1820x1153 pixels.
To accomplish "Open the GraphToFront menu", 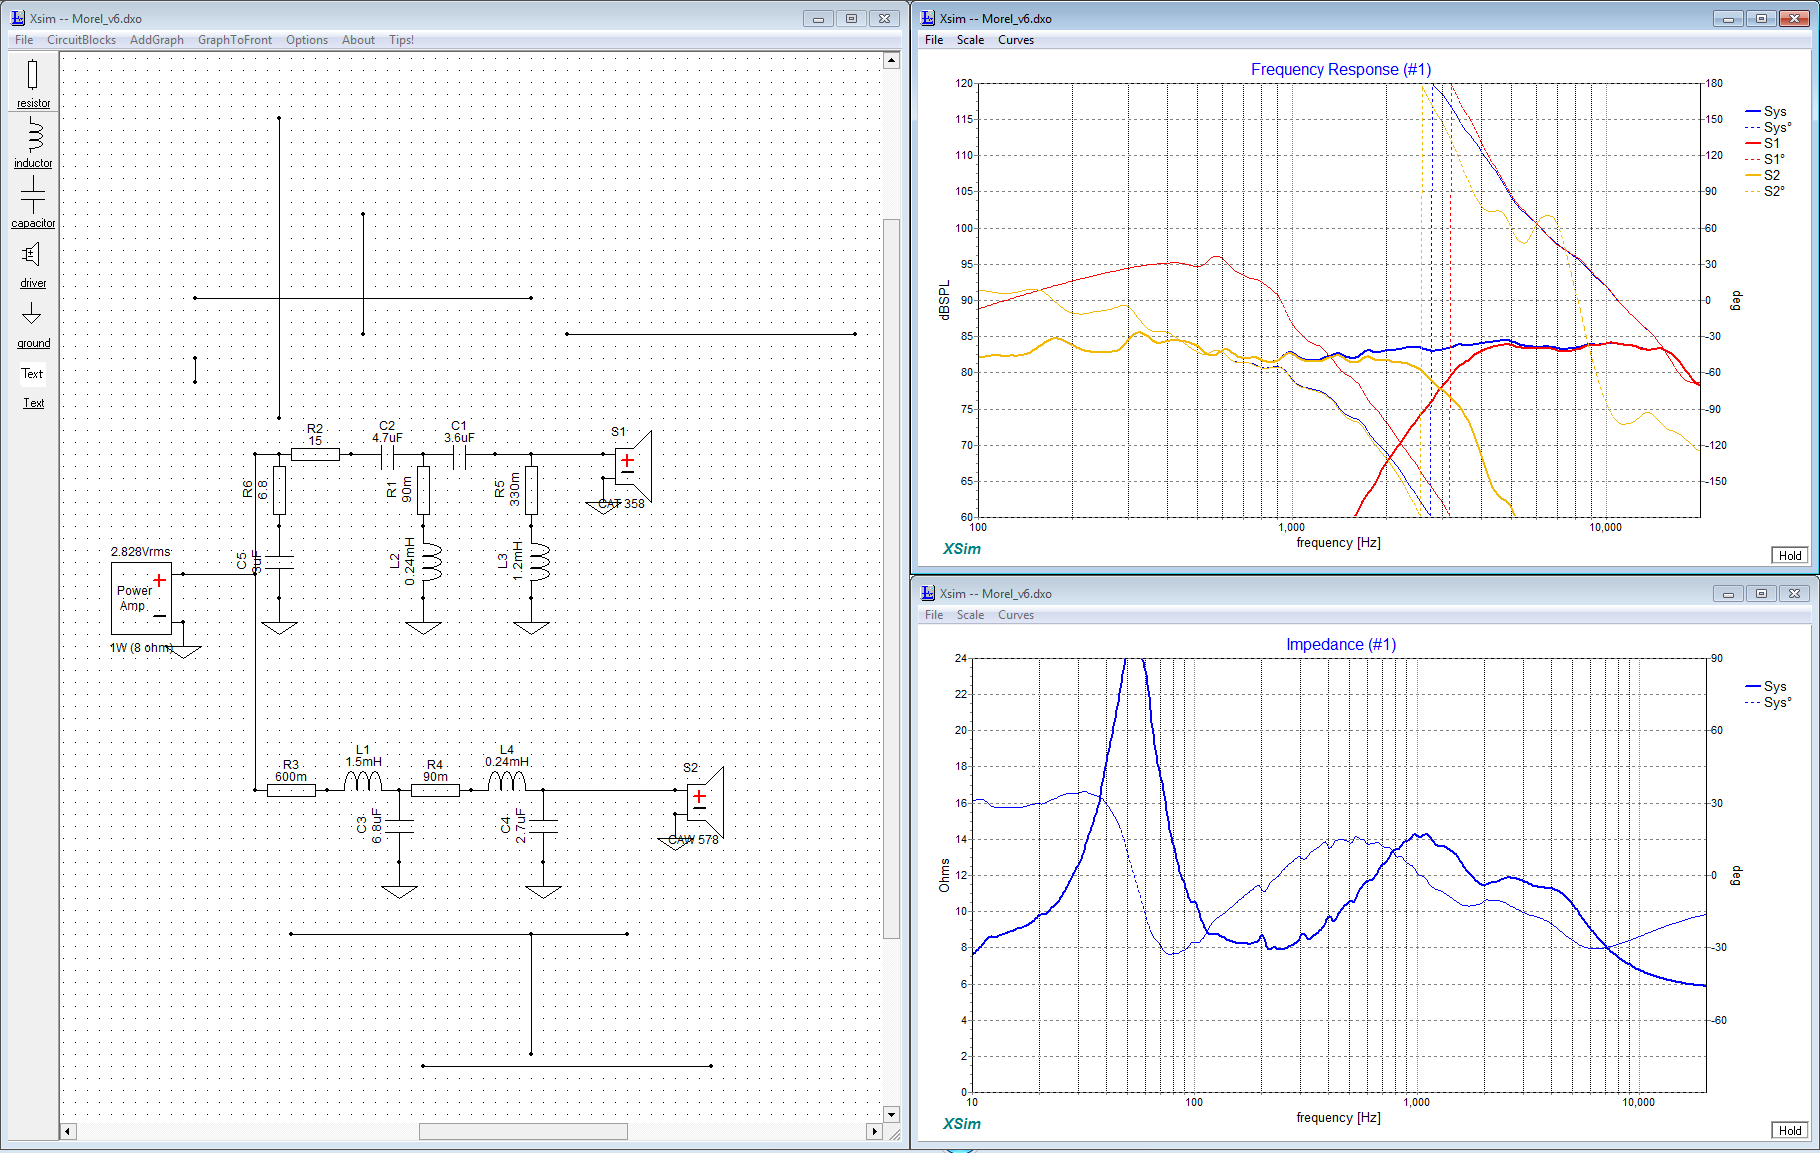I will pyautogui.click(x=235, y=40).
